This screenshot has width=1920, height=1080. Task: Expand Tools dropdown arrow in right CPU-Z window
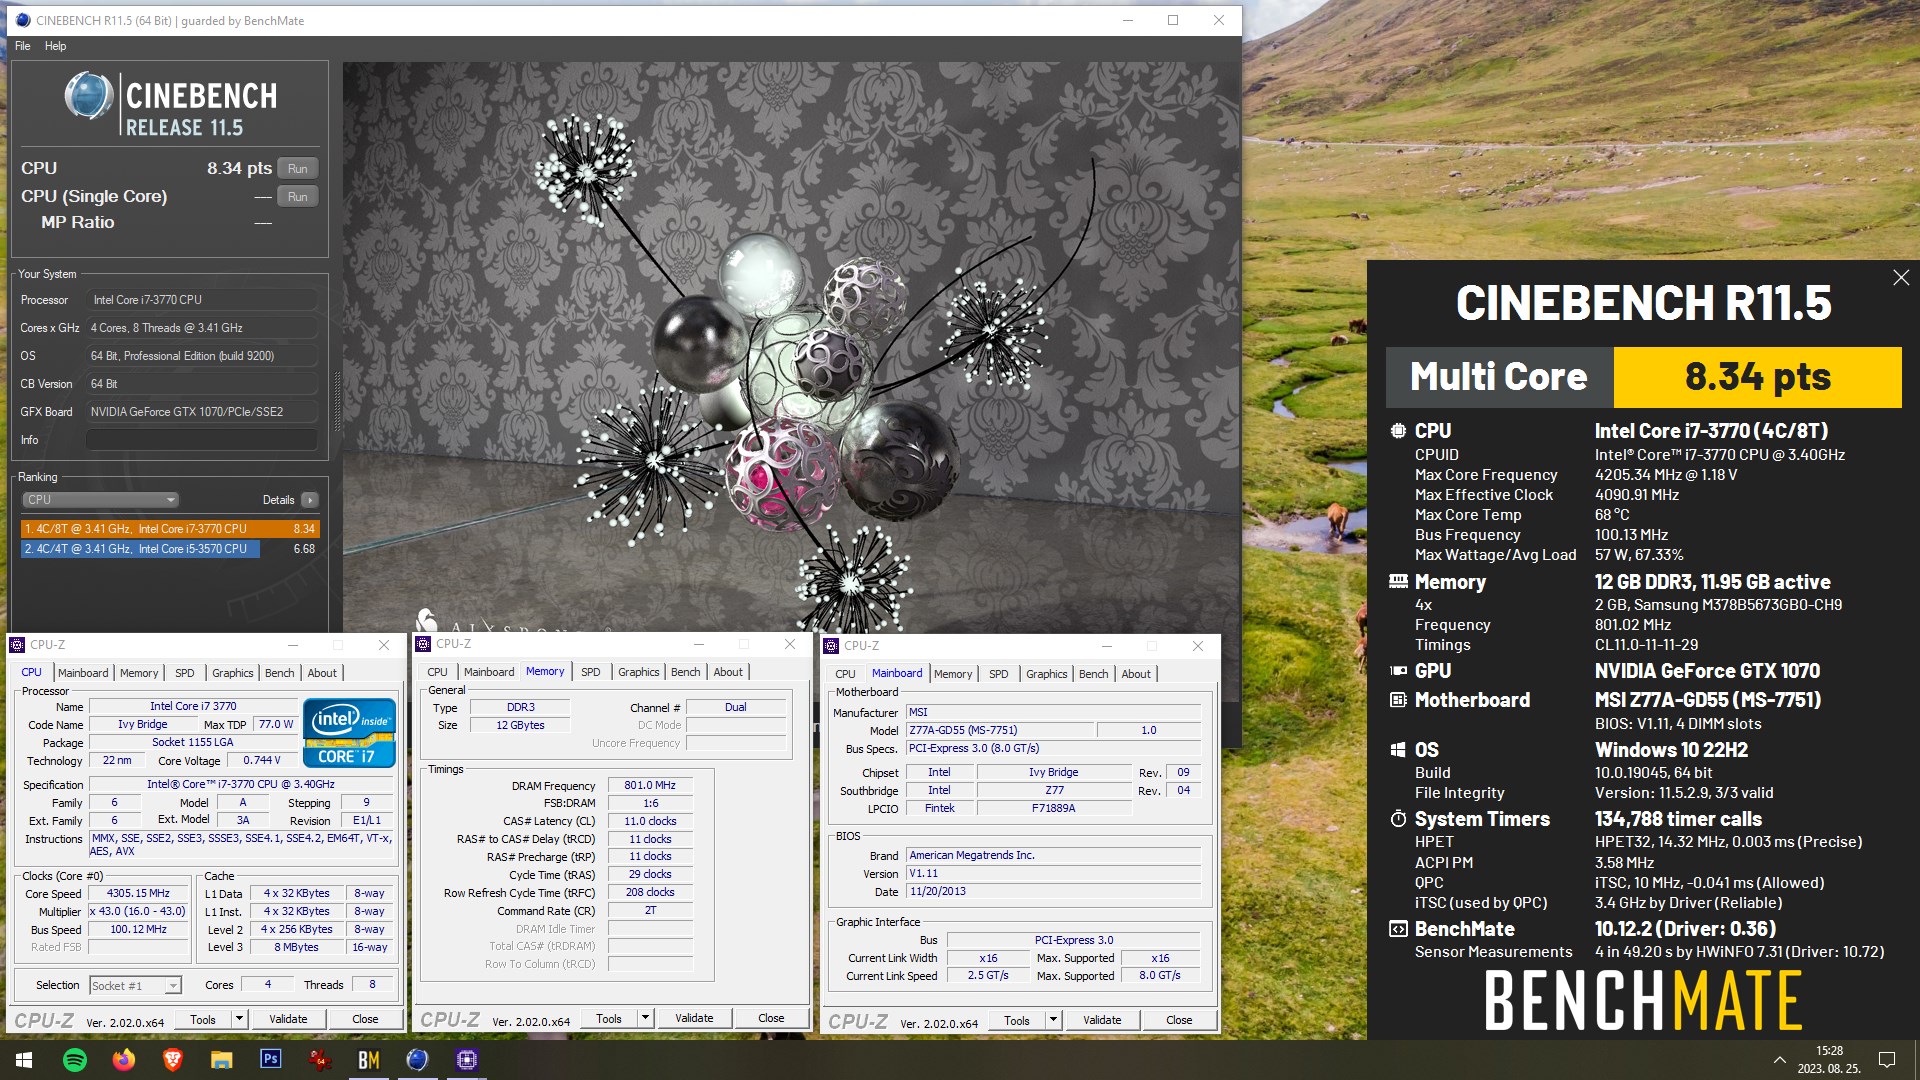(1053, 1020)
